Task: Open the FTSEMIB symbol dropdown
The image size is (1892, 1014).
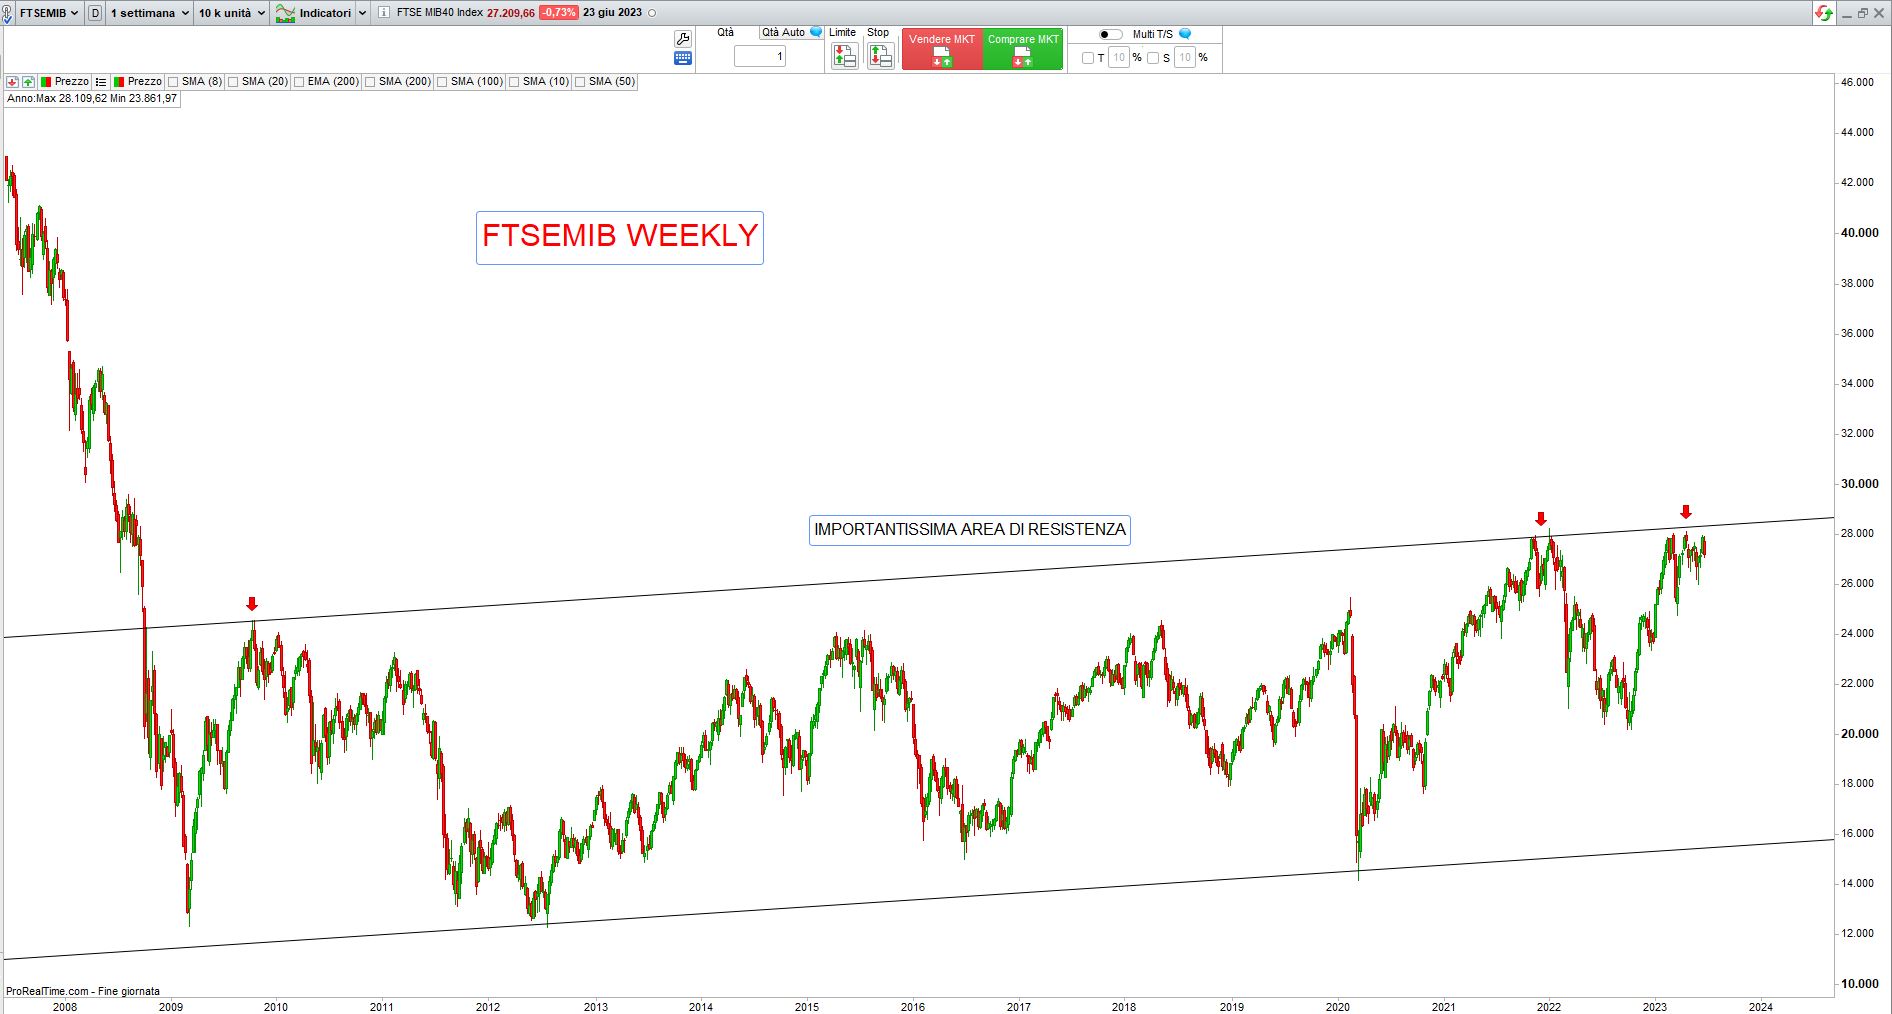Action: 49,13
